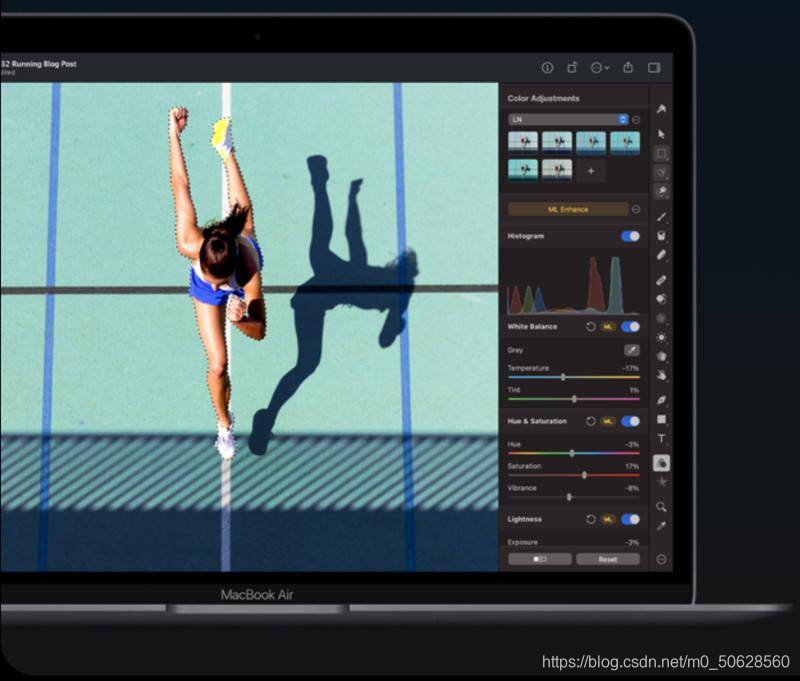This screenshot has height=681, width=800.
Task: Reset Lightness with its circular arrow
Action: tap(590, 519)
